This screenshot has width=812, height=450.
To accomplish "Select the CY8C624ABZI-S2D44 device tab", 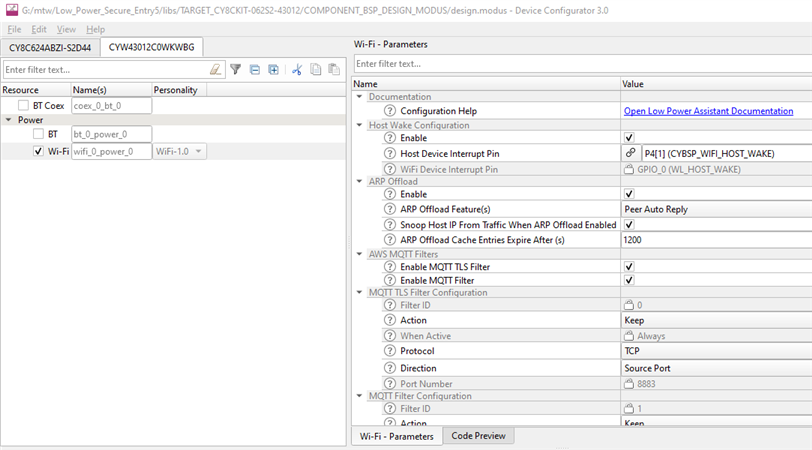I will tap(49, 48).
